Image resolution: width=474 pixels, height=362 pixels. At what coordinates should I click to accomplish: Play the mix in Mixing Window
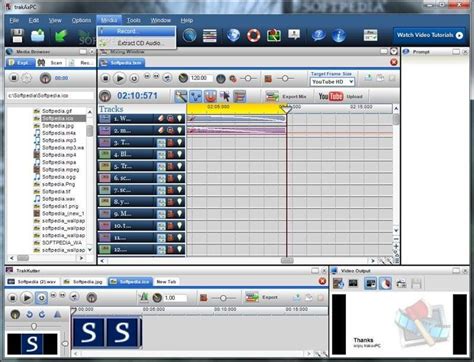[x=119, y=78]
